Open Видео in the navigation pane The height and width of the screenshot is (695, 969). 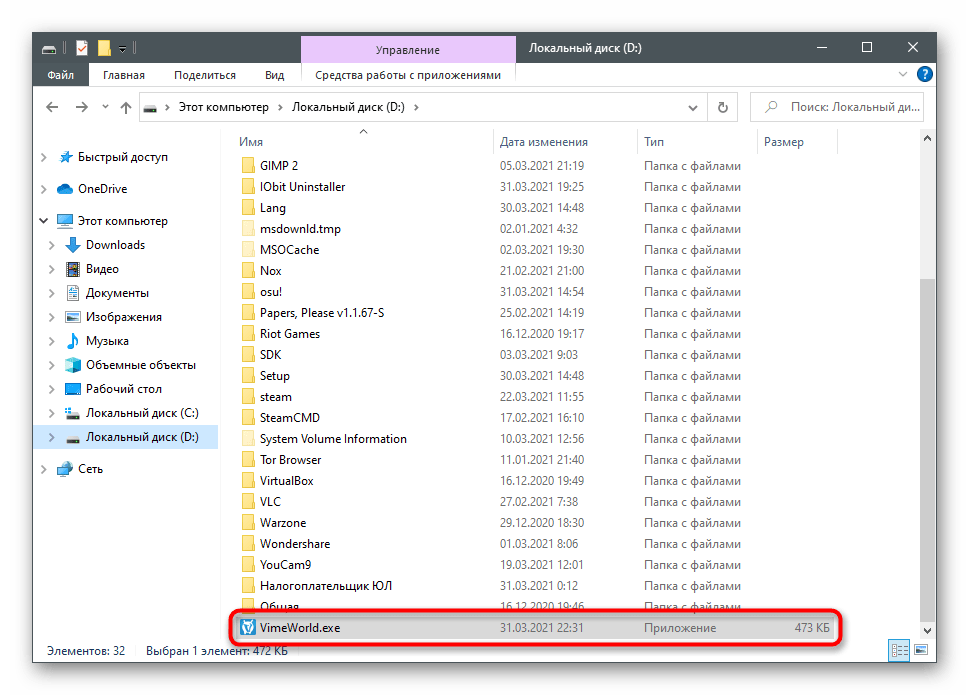point(102,269)
